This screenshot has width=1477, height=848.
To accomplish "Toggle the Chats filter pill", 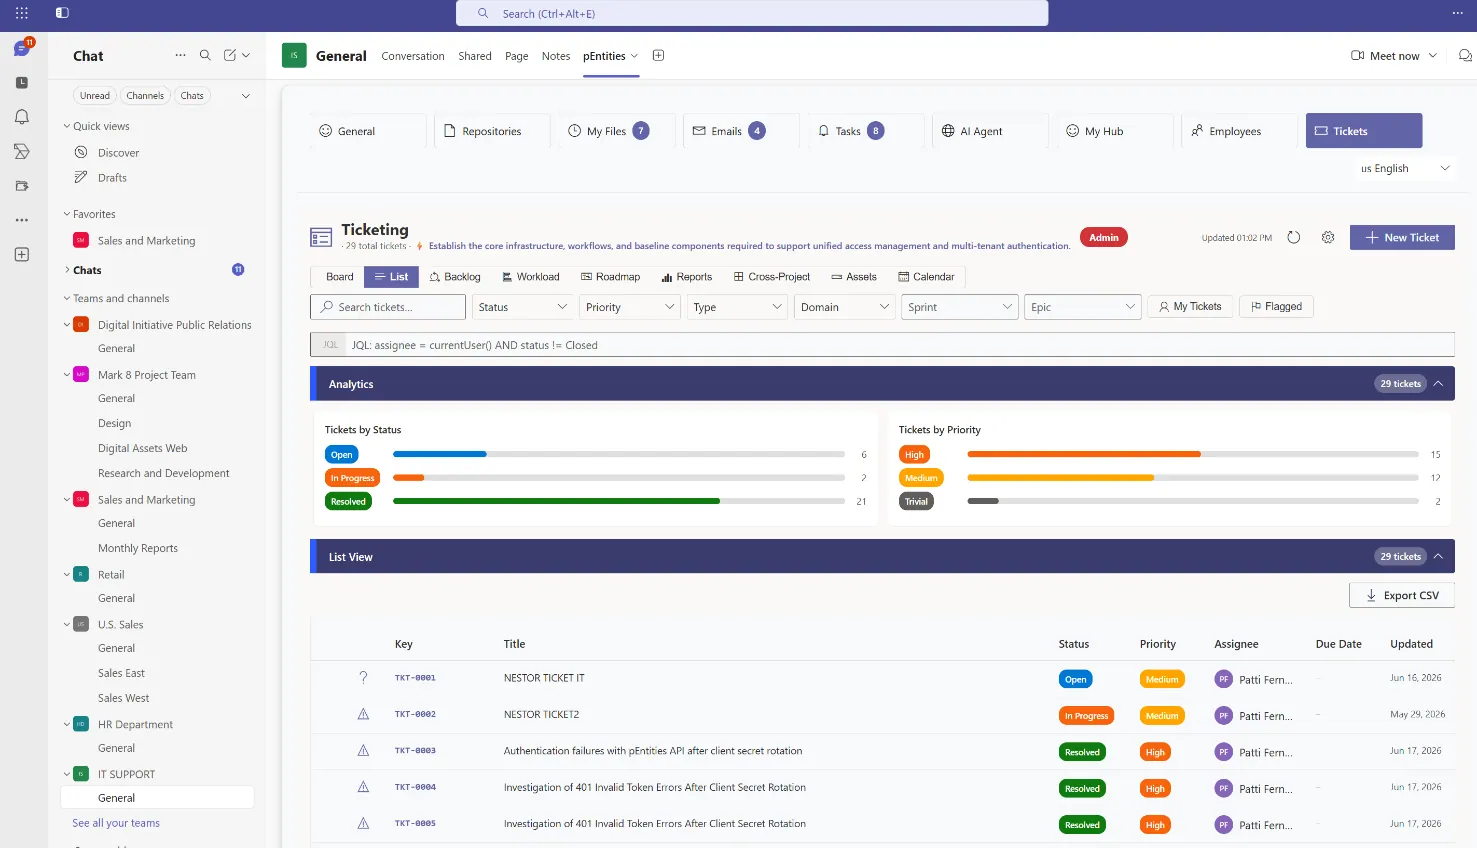I will click(x=192, y=96).
